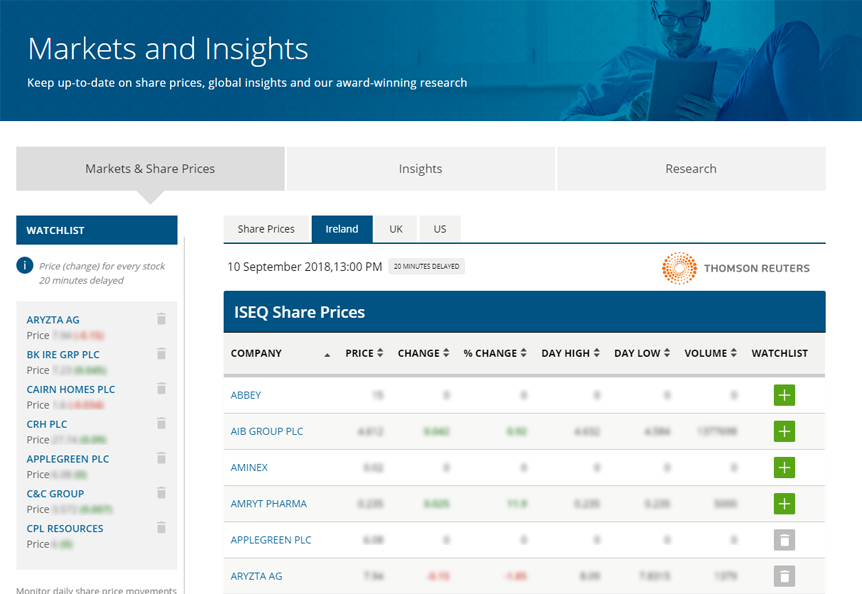Click the trash button in APPLEGREEN PLC table row
862x594 pixels.
coord(784,540)
